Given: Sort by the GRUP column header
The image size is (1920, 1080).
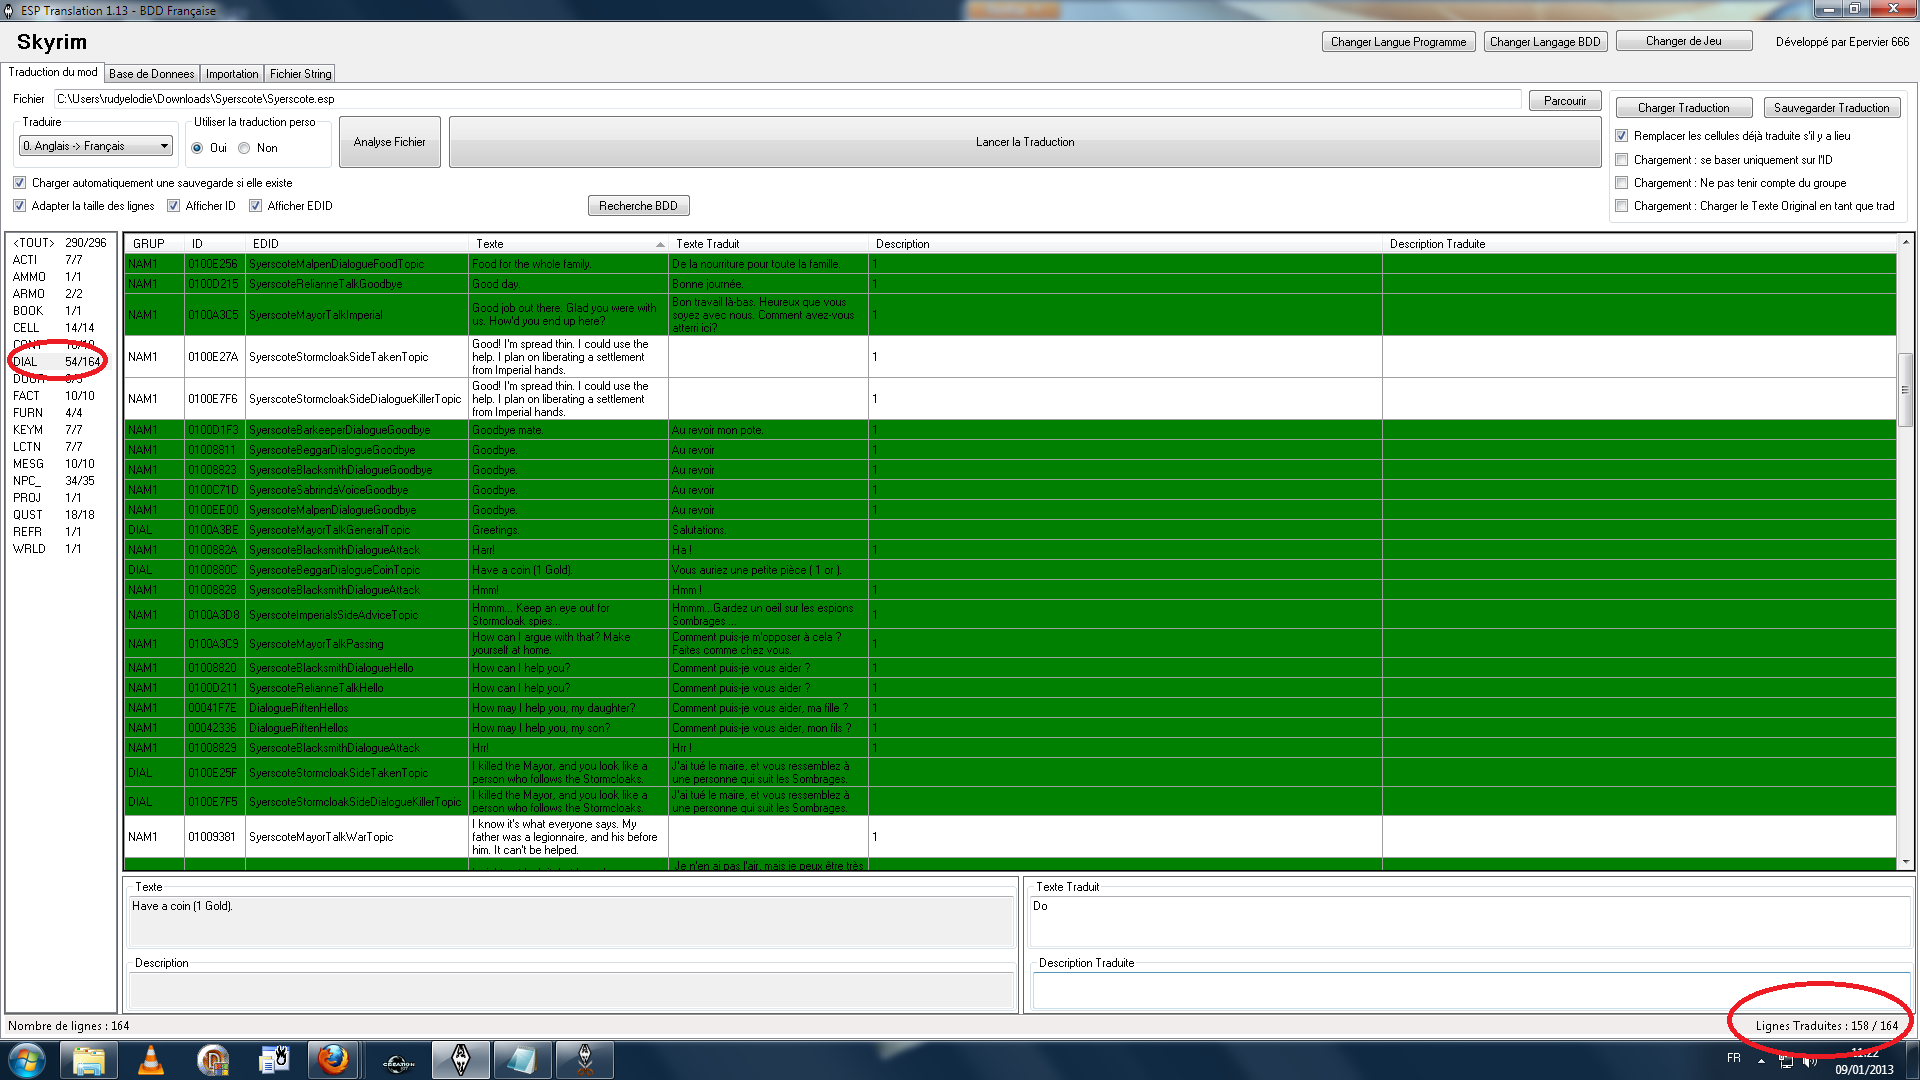Looking at the screenshot, I should 155,244.
